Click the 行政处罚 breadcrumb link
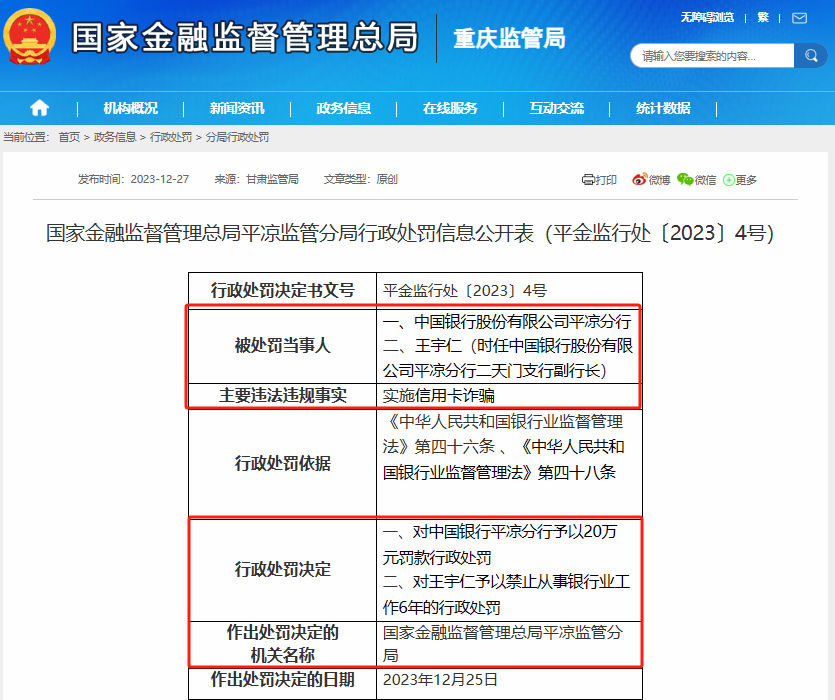 [171, 137]
